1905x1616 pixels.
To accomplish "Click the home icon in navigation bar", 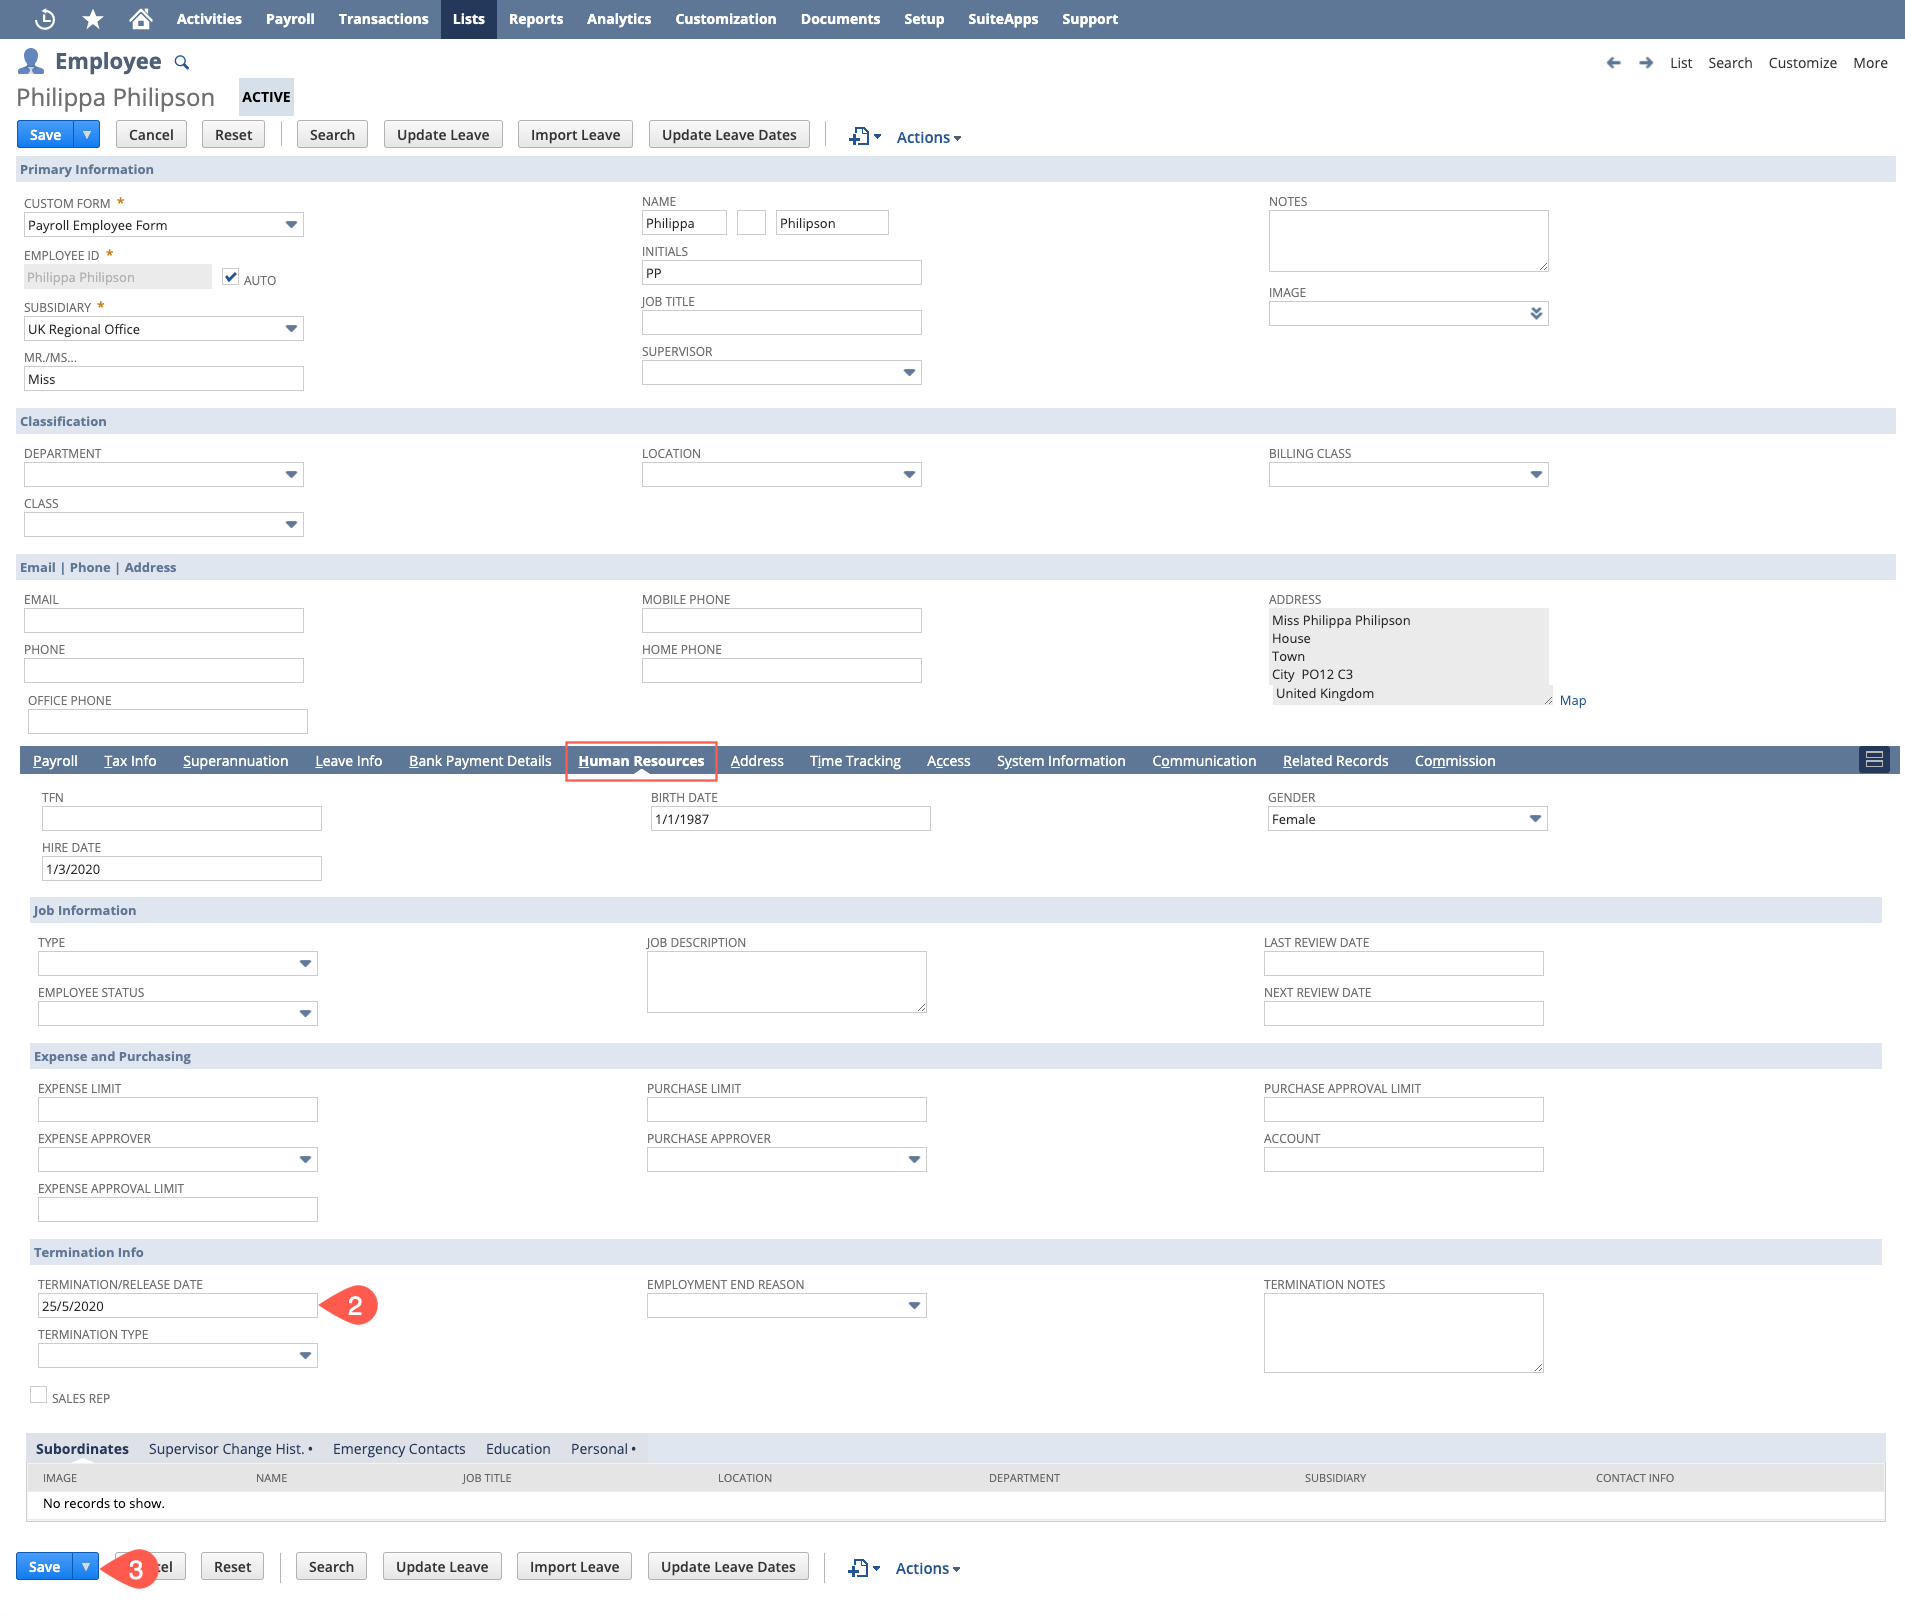I will tap(140, 18).
